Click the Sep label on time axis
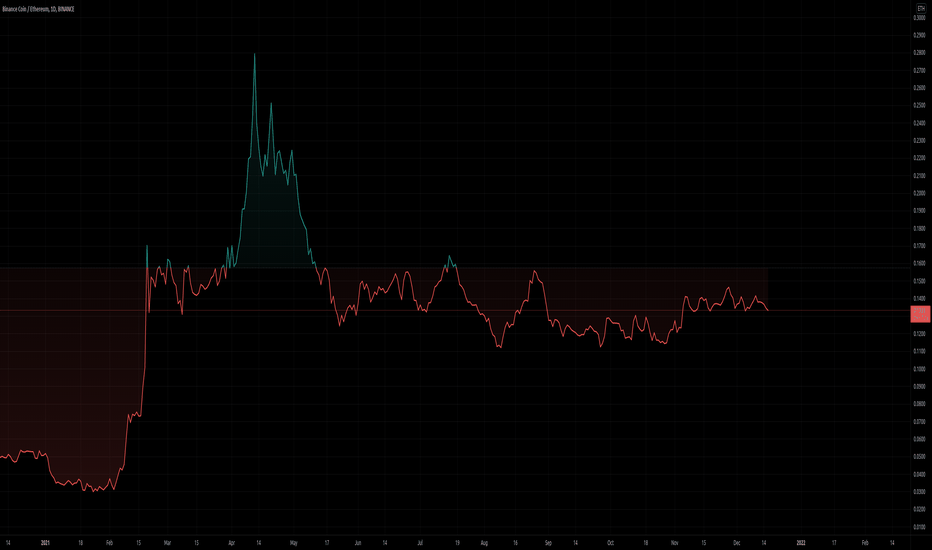The image size is (932, 550). click(x=548, y=543)
